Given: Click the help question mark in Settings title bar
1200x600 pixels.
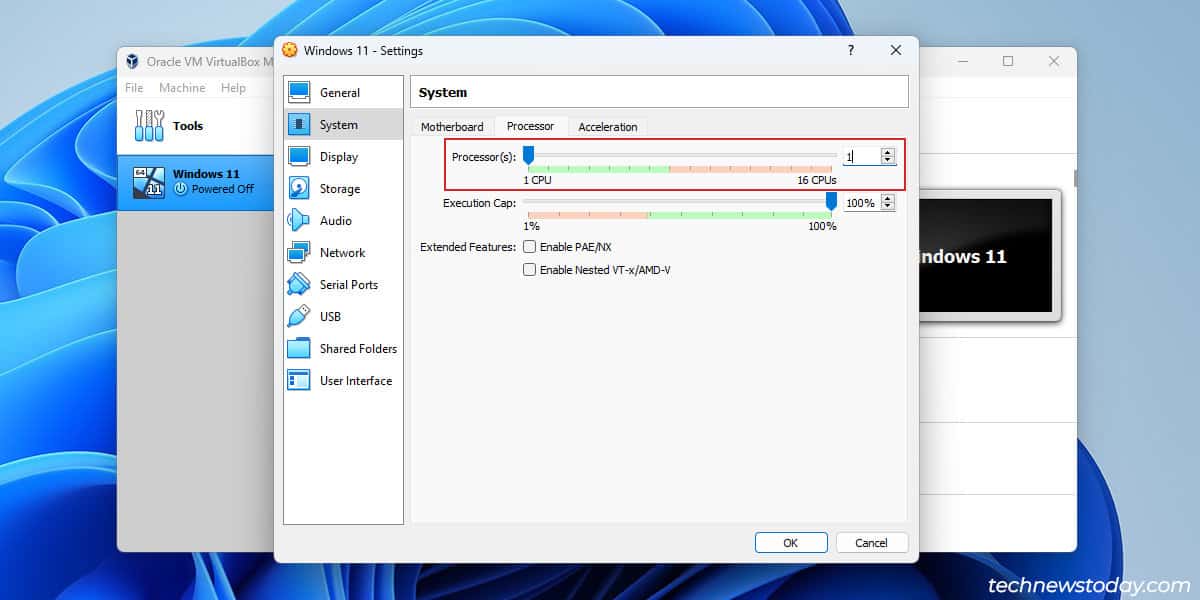Looking at the screenshot, I should click(851, 50).
